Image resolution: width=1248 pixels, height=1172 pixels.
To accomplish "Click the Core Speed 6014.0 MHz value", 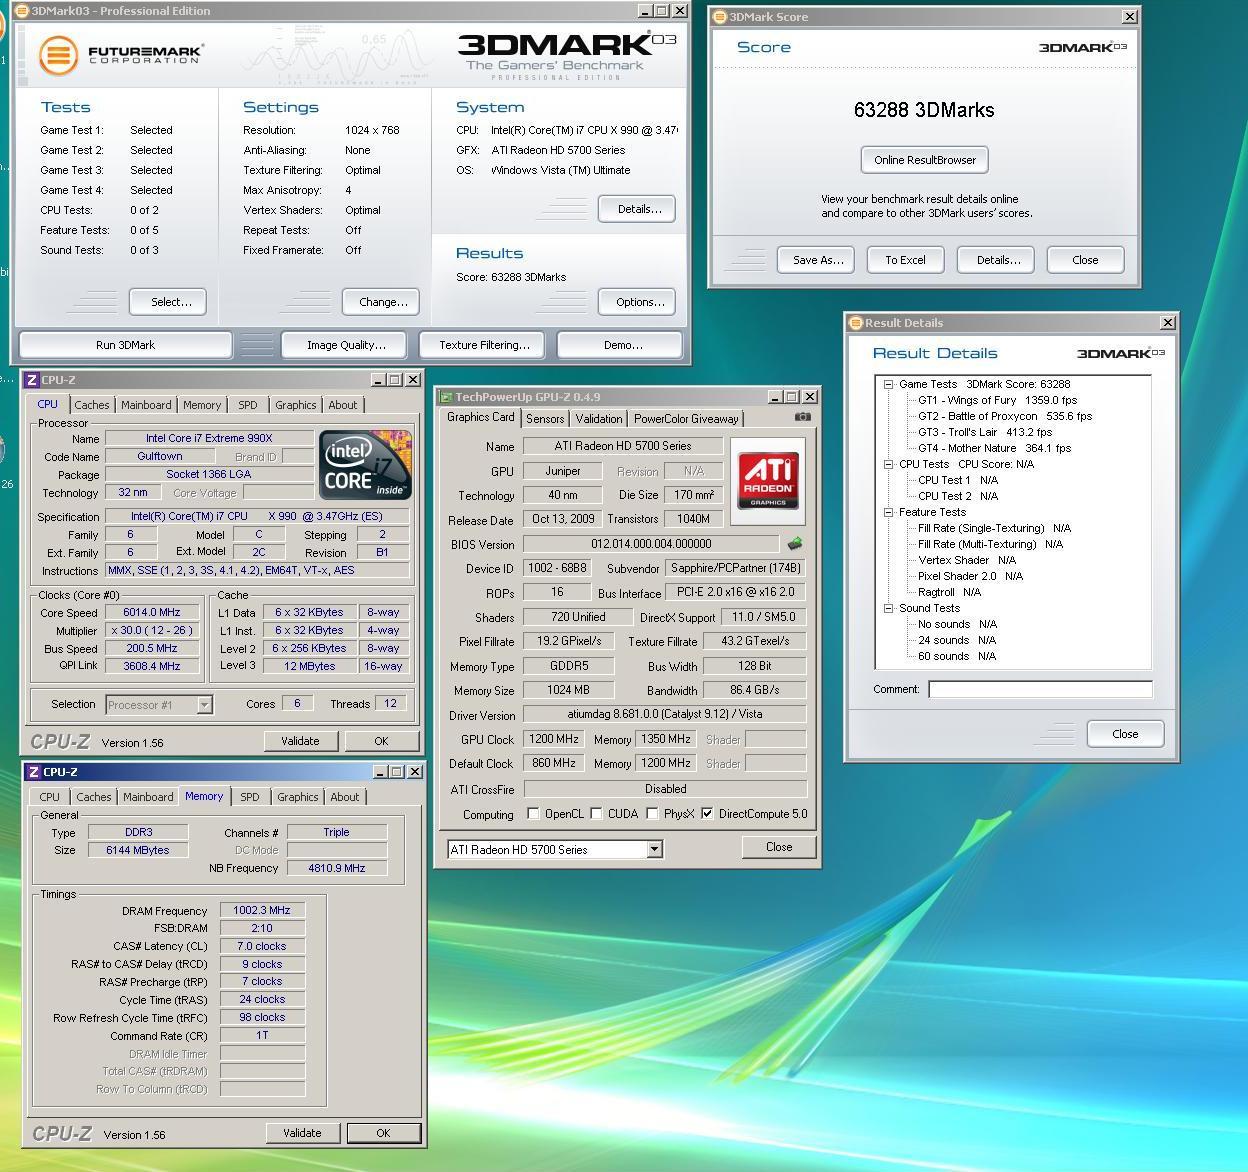I will coord(152,613).
